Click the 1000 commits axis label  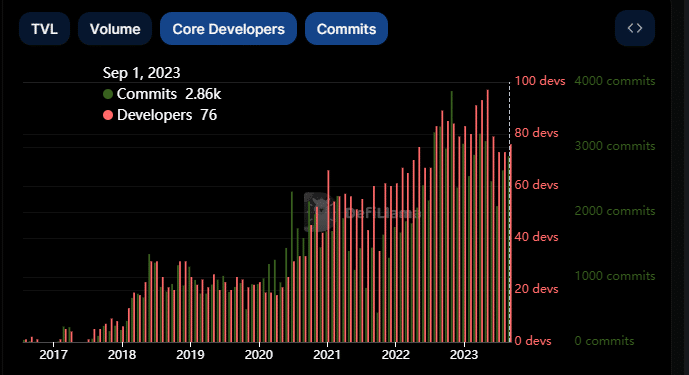(615, 276)
